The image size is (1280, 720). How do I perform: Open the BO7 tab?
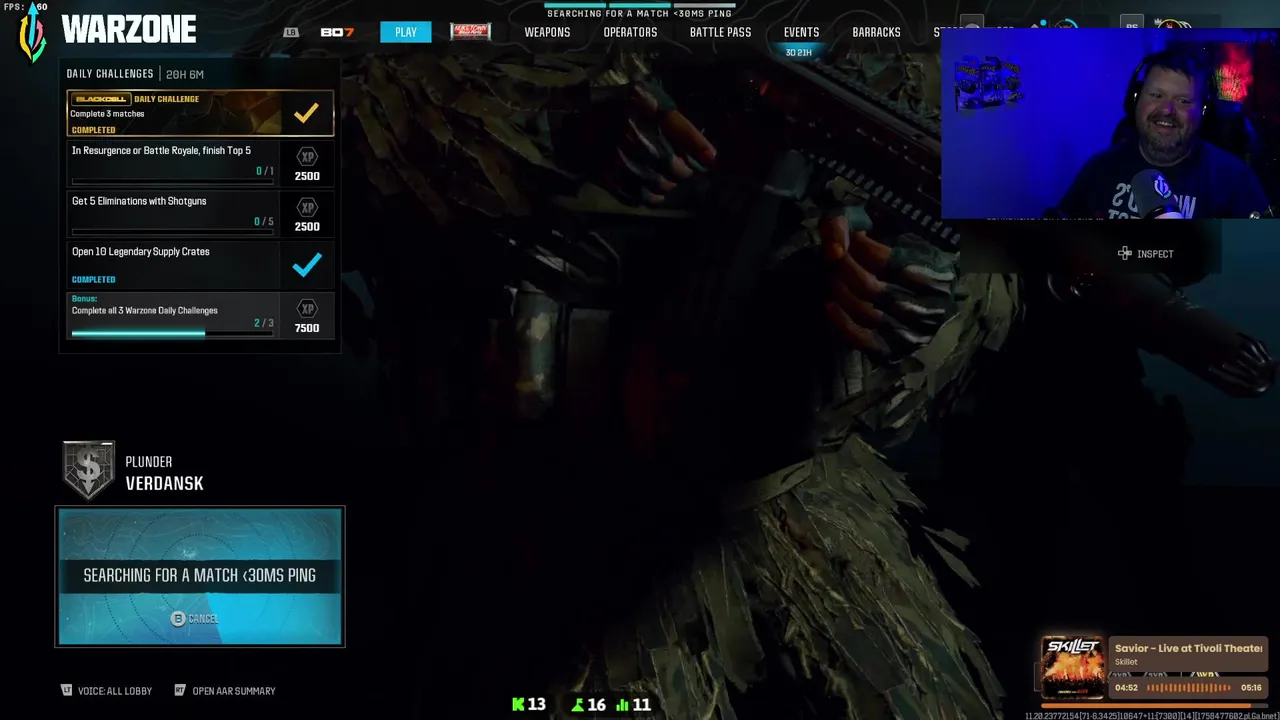(x=337, y=32)
